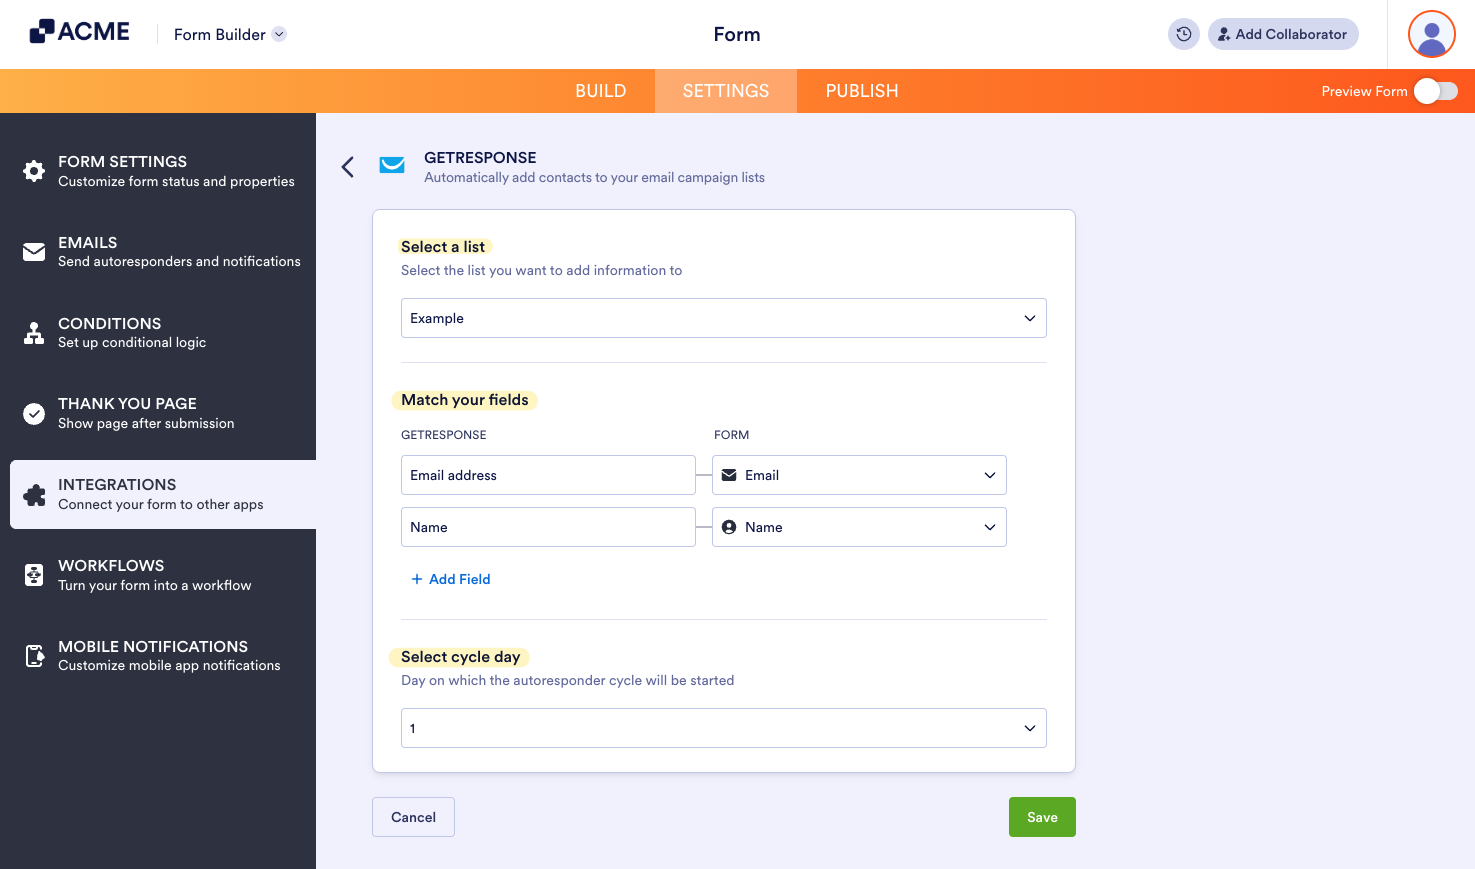Switch to the Publish tab
The height and width of the screenshot is (869, 1475).
pos(861,90)
